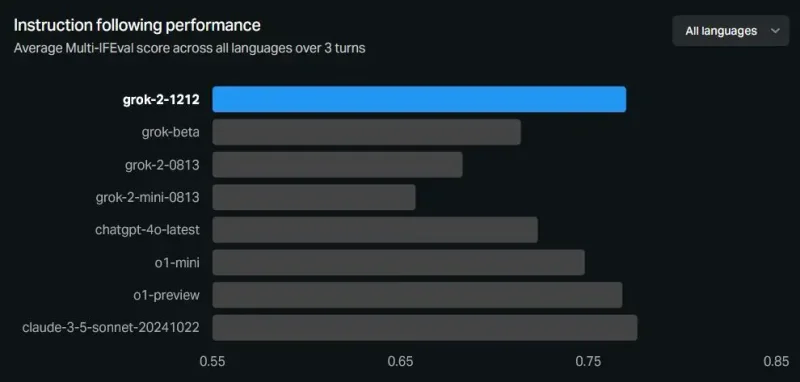Click the grok-2-mini-0813 model label
This screenshot has height=382, width=800.
147,197
